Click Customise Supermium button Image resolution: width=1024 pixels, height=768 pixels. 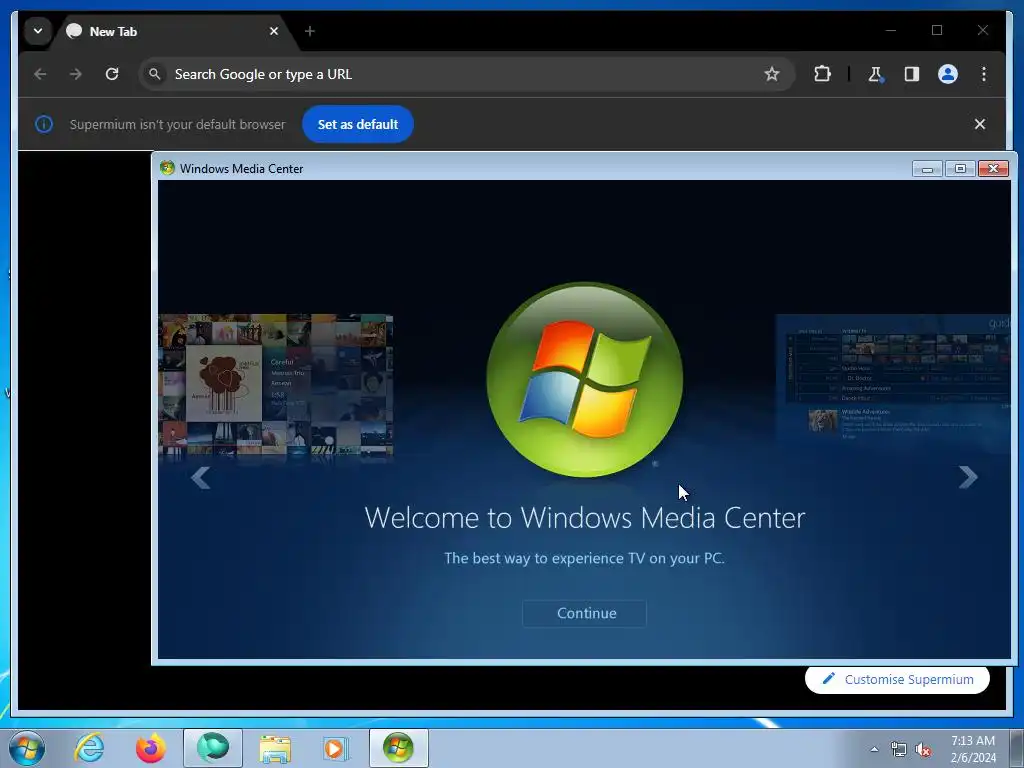(897, 679)
